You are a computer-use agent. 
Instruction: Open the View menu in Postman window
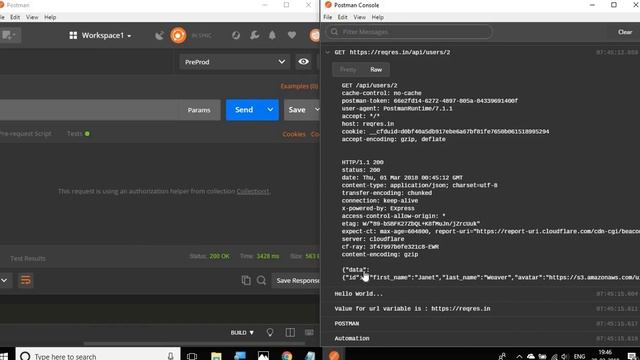(x=32, y=17)
